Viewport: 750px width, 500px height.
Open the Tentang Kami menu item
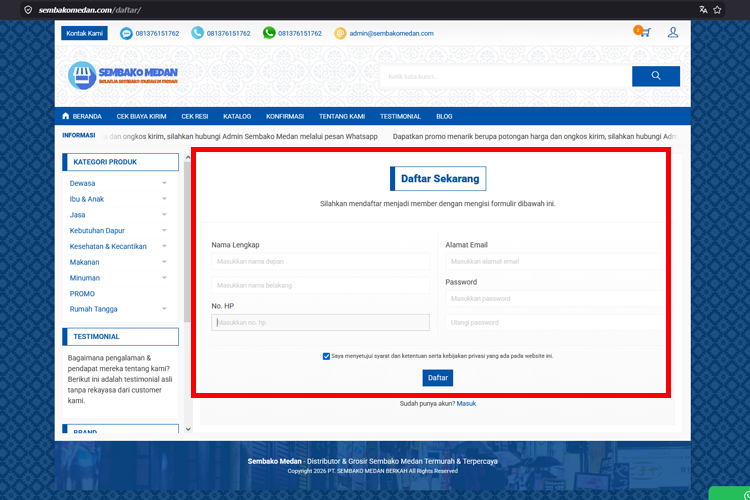pos(342,116)
